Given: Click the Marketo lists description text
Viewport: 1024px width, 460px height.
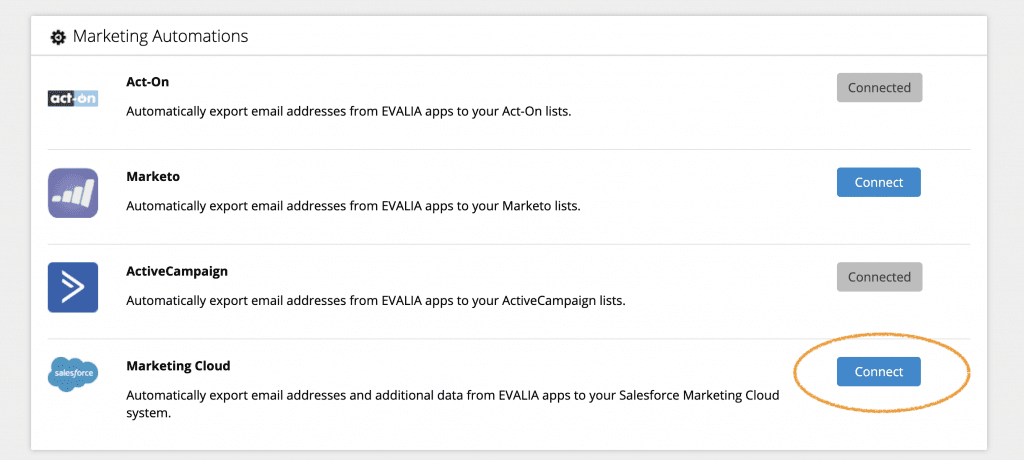Looking at the screenshot, I should tap(353, 206).
